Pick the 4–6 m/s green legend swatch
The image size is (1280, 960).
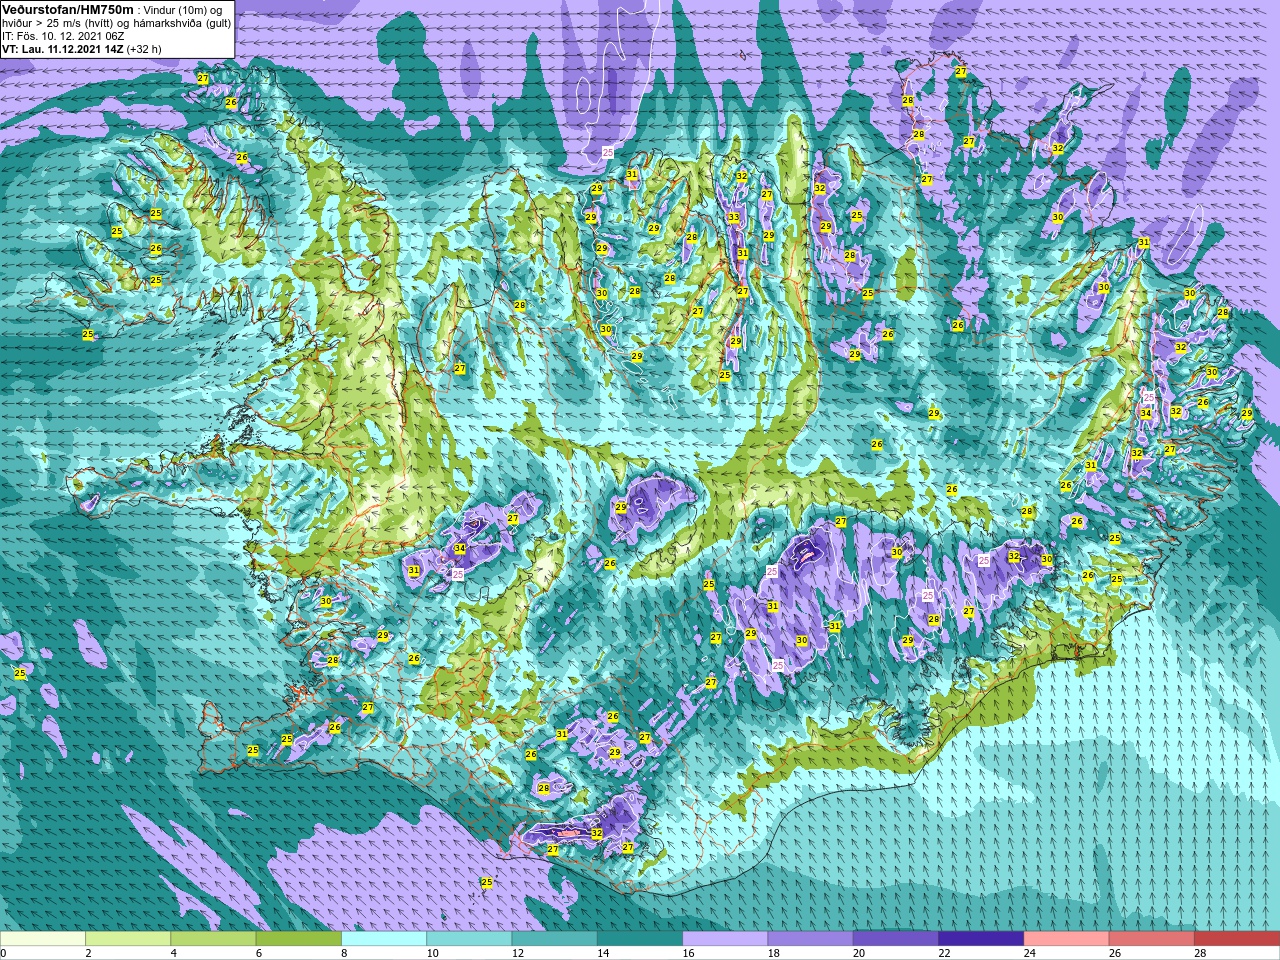tap(213, 939)
